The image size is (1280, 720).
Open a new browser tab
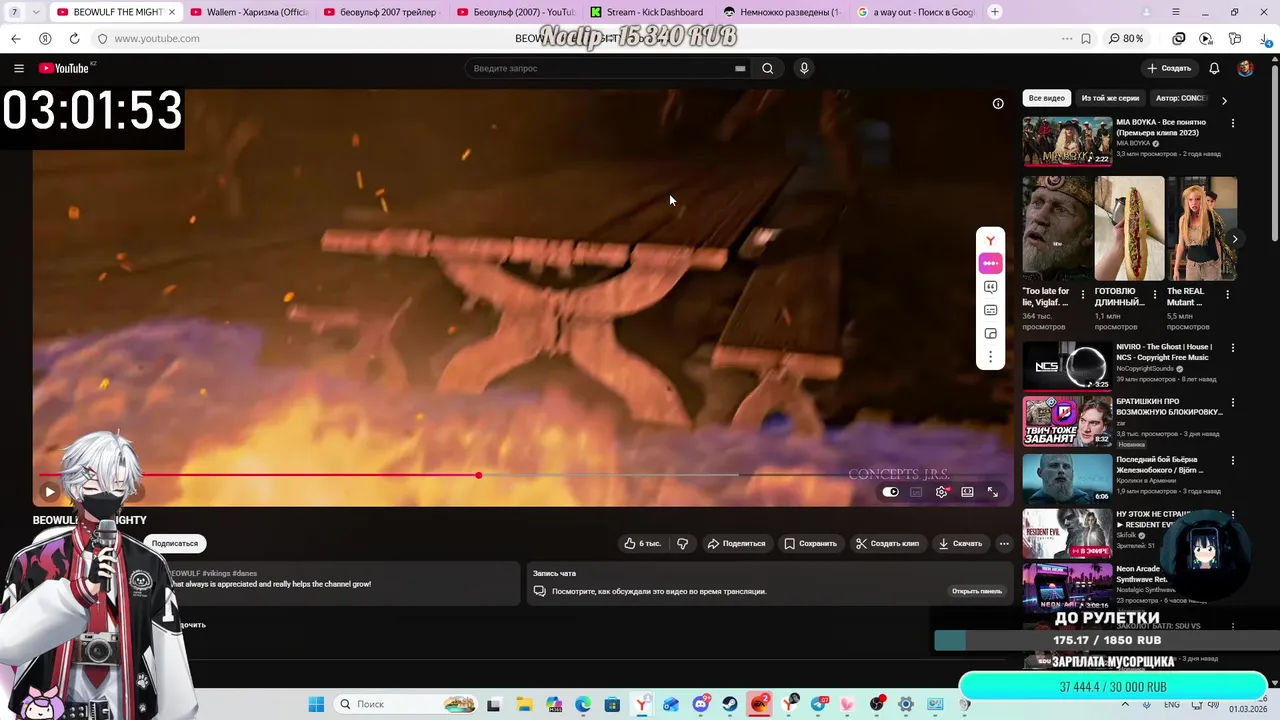[x=995, y=12]
